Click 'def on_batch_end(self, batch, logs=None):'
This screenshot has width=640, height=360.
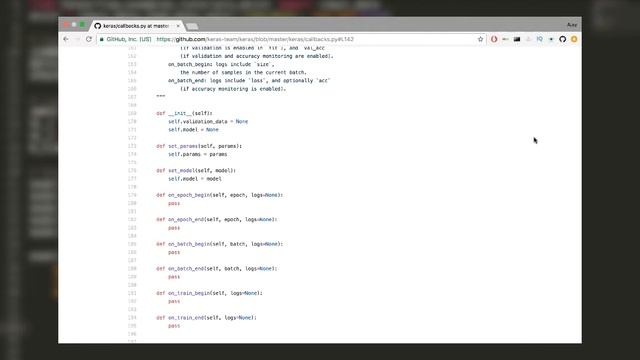tap(217, 269)
